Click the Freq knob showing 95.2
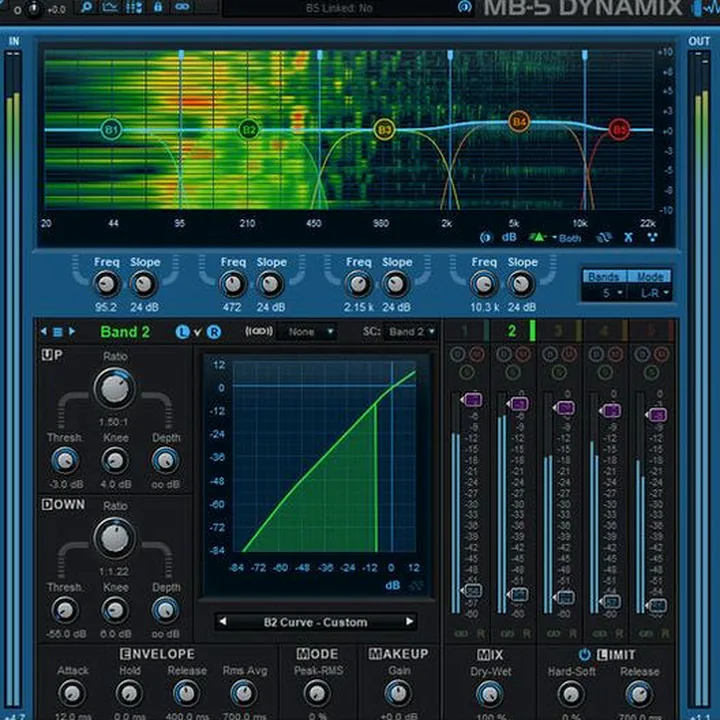Image resolution: width=720 pixels, height=720 pixels. point(107,284)
